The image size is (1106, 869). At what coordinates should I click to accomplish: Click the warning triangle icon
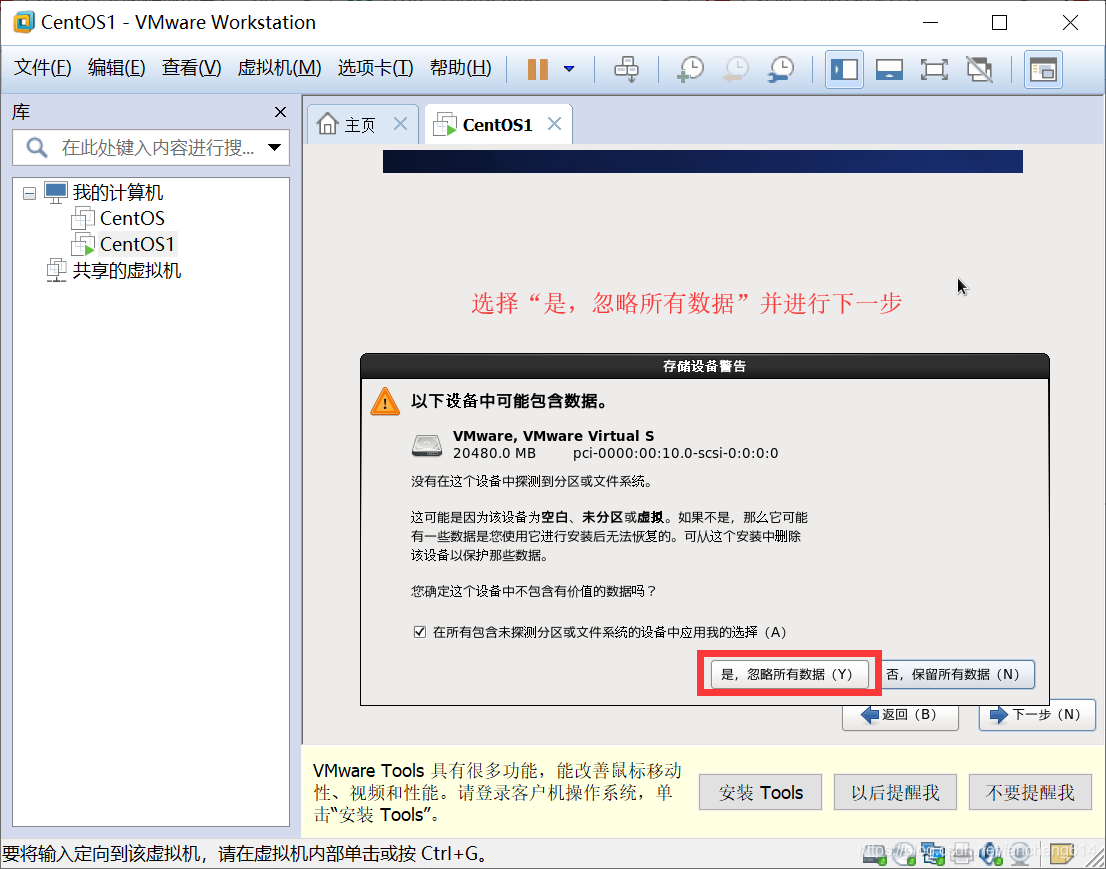pos(385,401)
